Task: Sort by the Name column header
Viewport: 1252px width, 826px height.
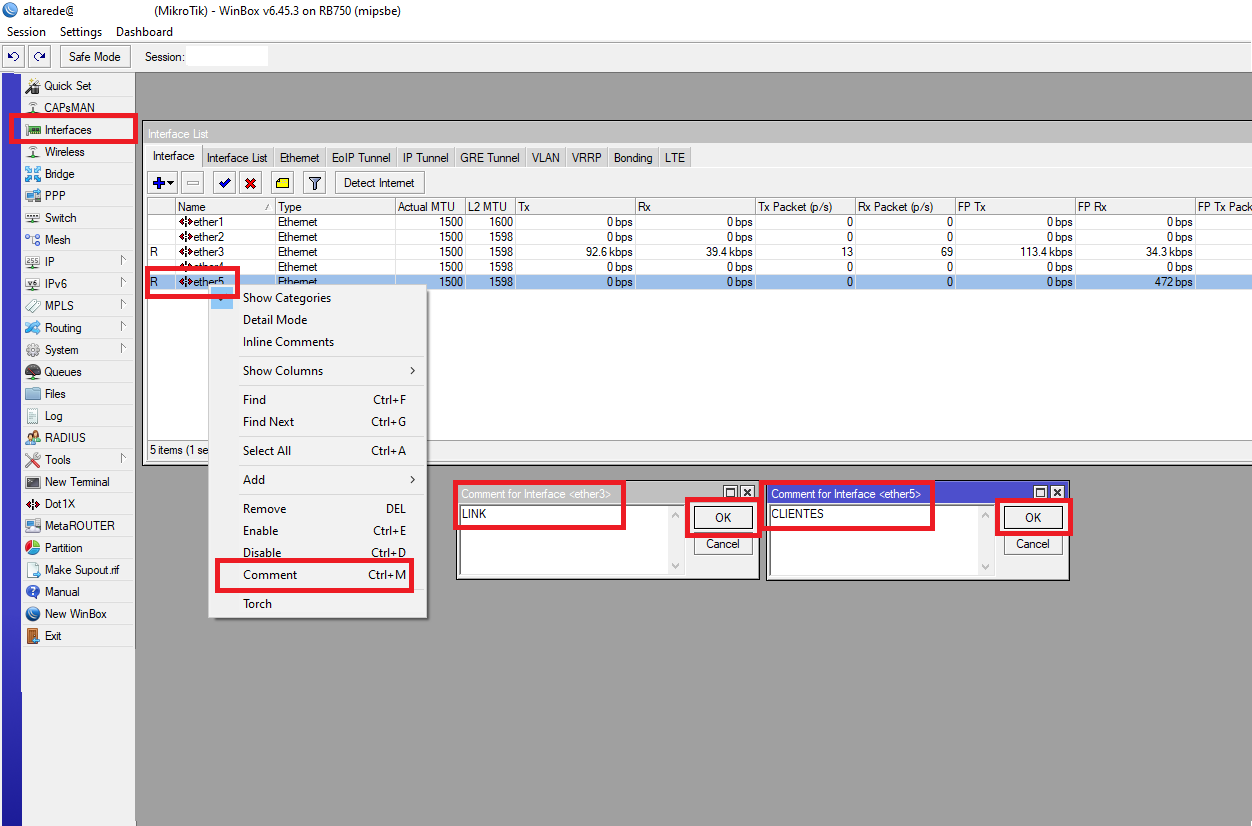Action: (x=225, y=207)
